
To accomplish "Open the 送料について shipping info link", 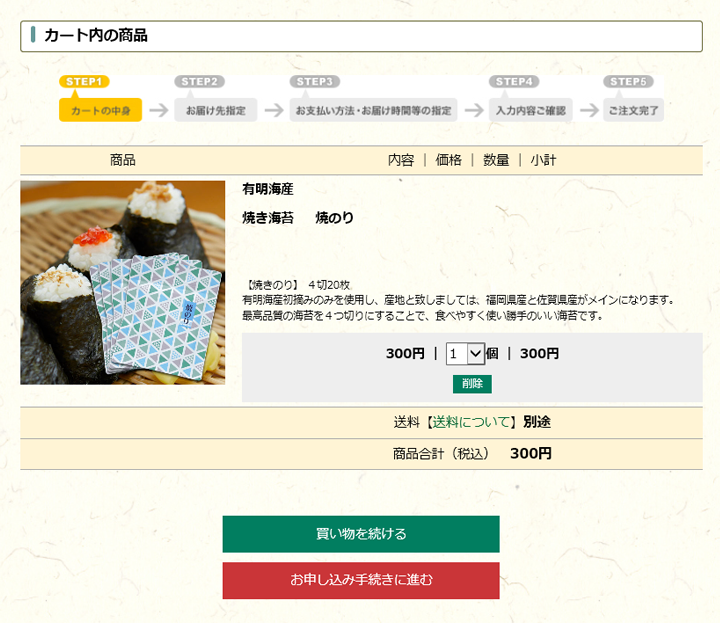I will click(471, 422).
